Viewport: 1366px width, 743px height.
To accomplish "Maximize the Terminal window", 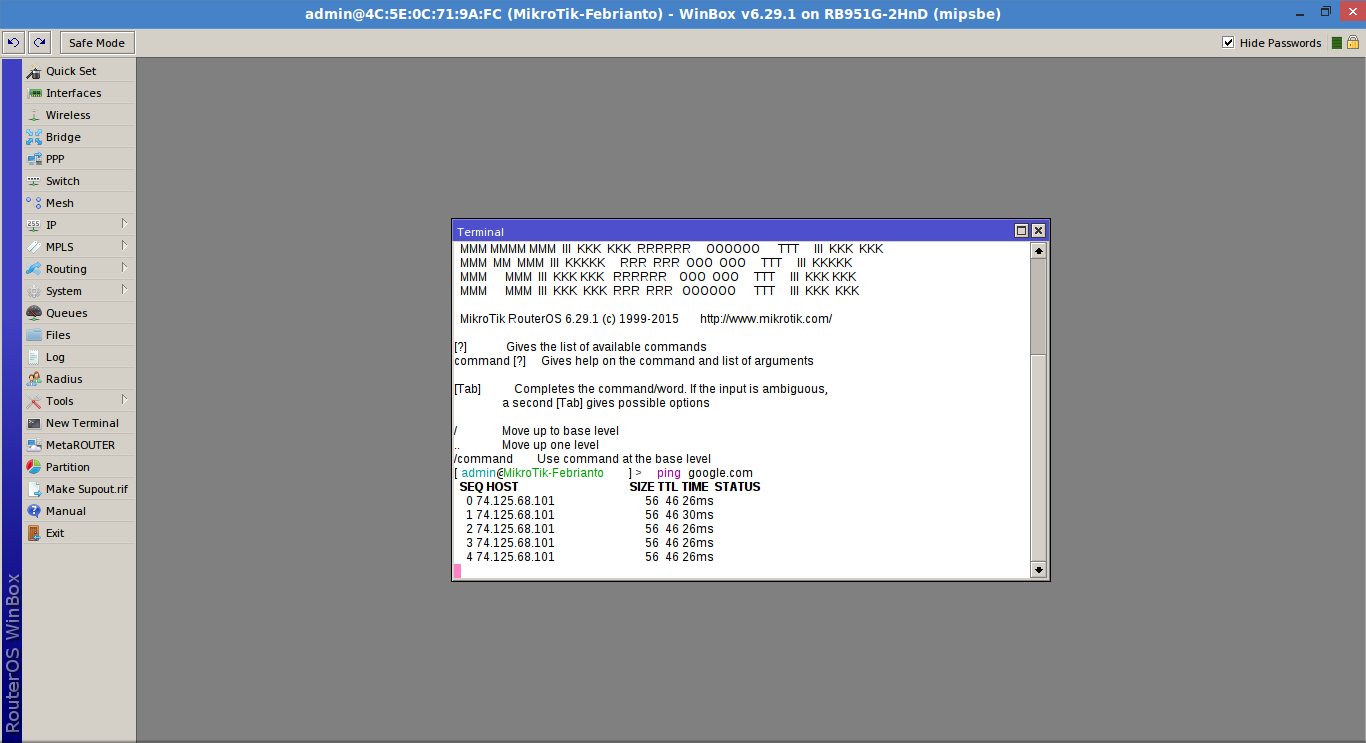I will tap(1021, 231).
